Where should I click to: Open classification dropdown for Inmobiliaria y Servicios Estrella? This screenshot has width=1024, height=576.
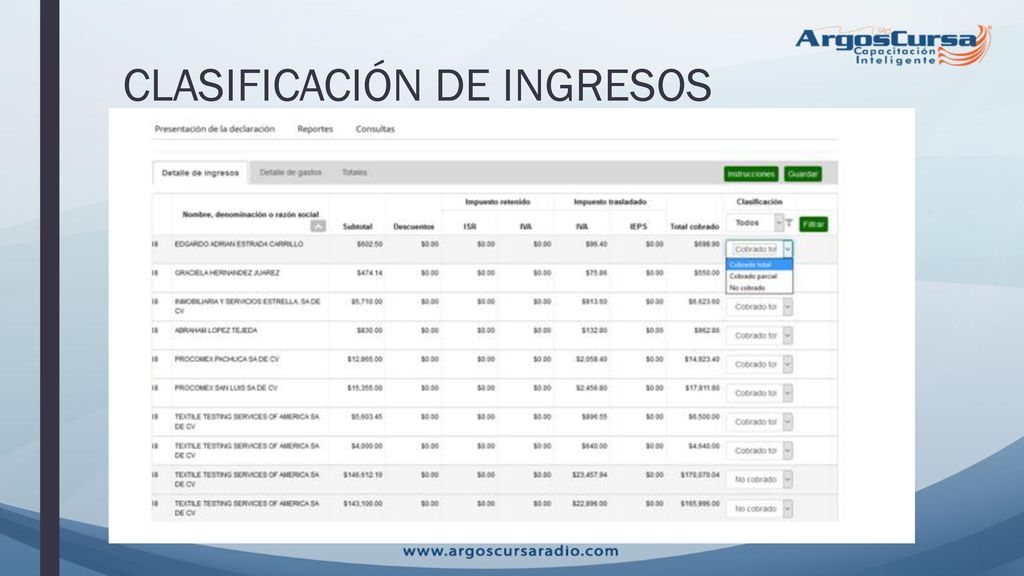coord(760,306)
